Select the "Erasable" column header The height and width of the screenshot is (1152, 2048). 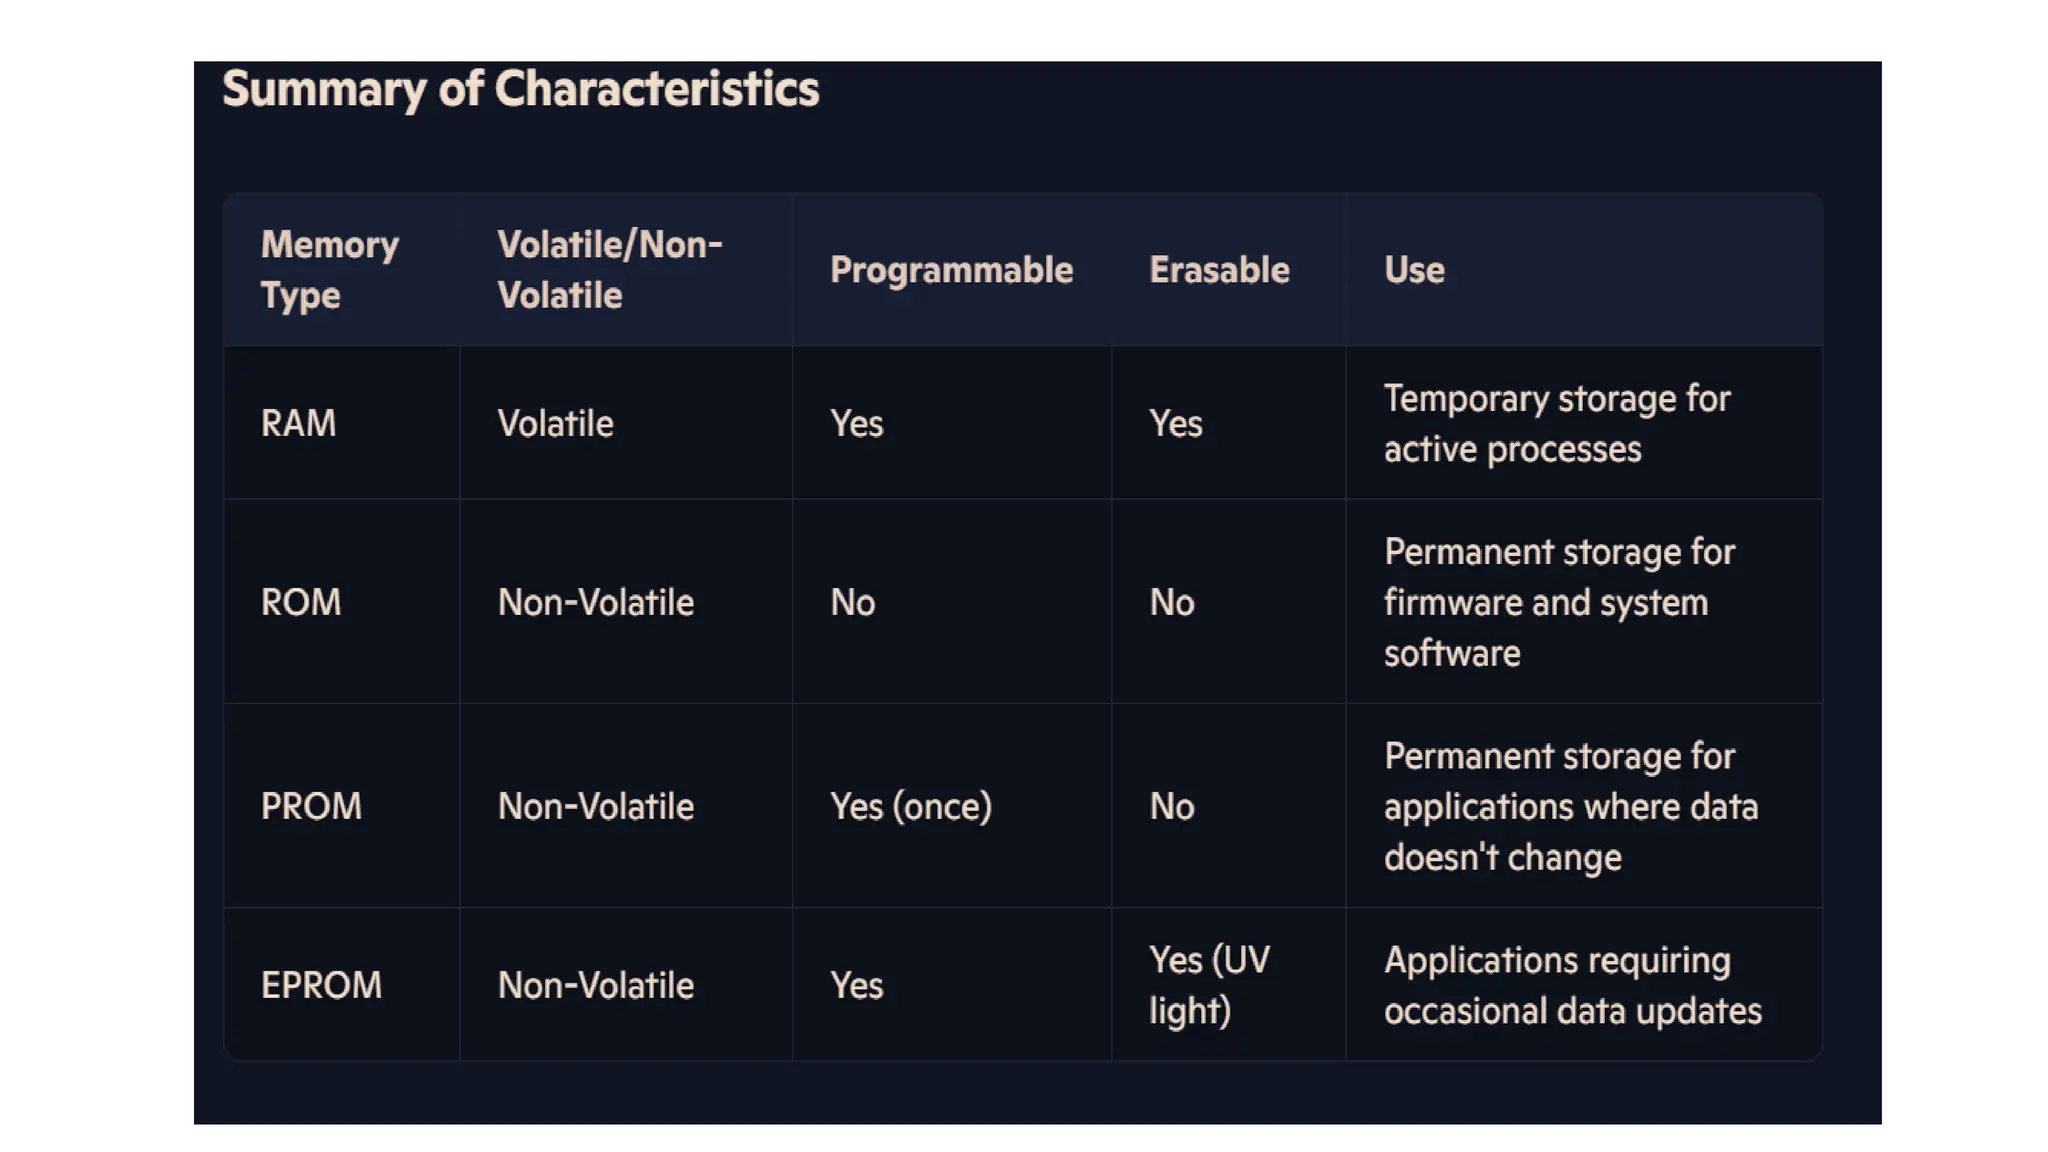click(1218, 270)
